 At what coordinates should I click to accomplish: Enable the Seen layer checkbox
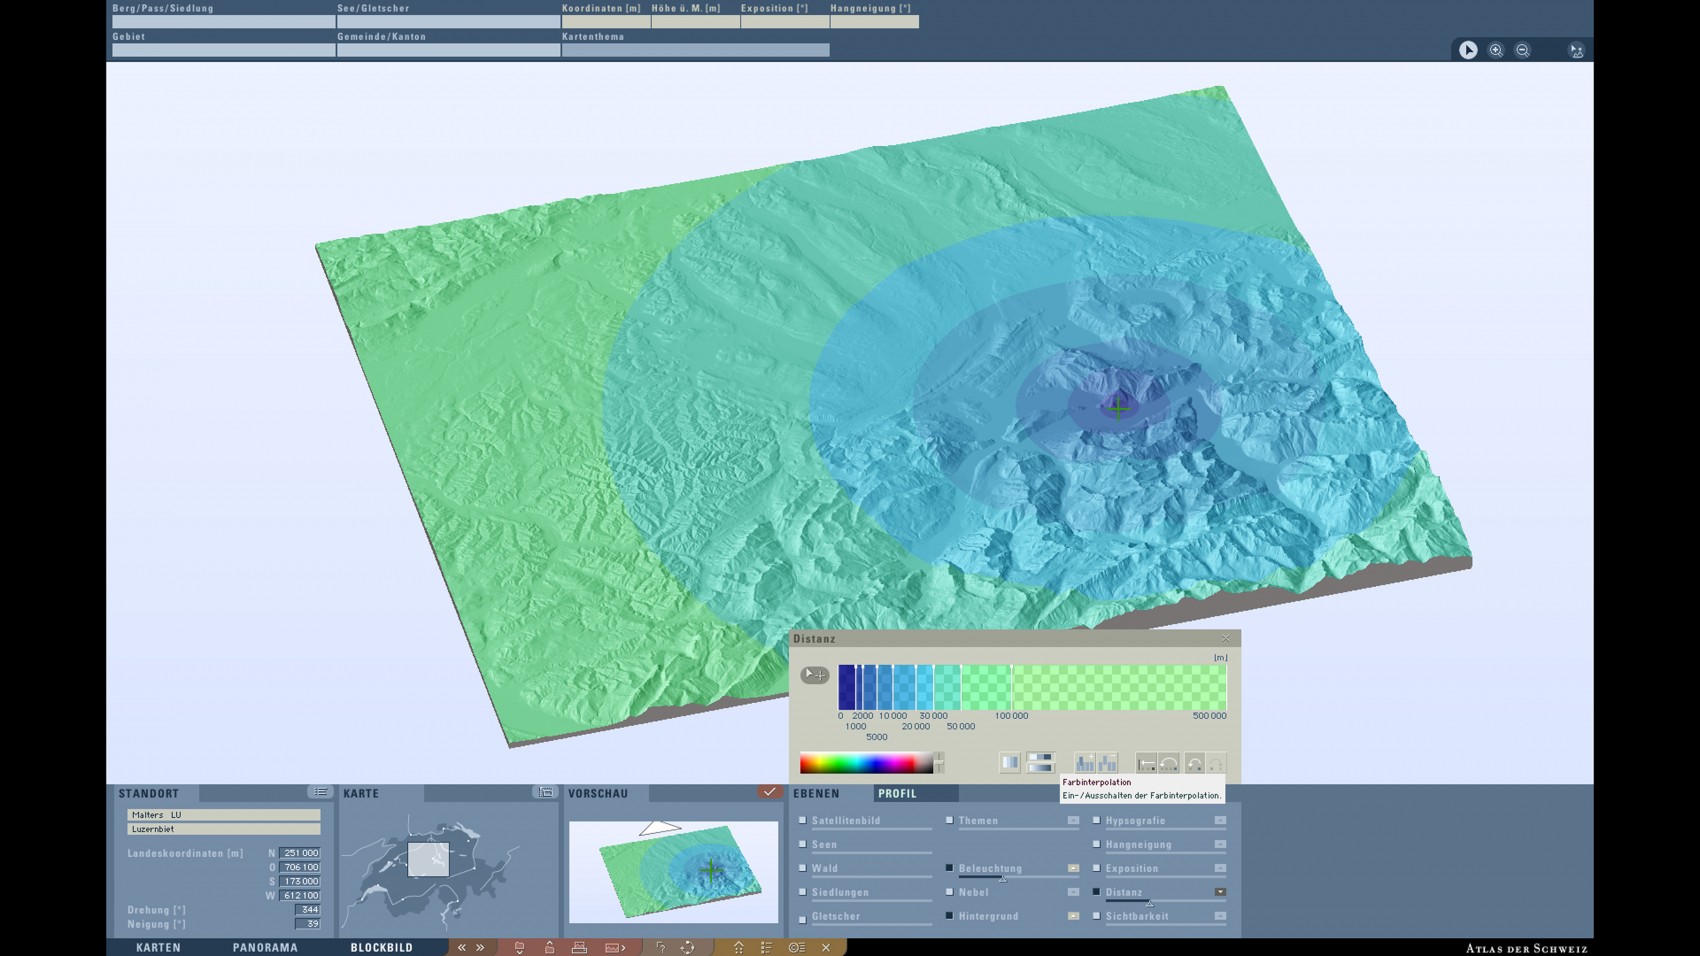coord(802,844)
